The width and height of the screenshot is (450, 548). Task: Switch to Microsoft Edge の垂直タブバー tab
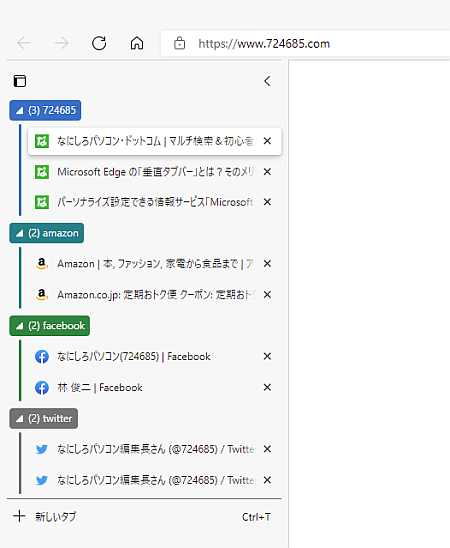coord(154,172)
